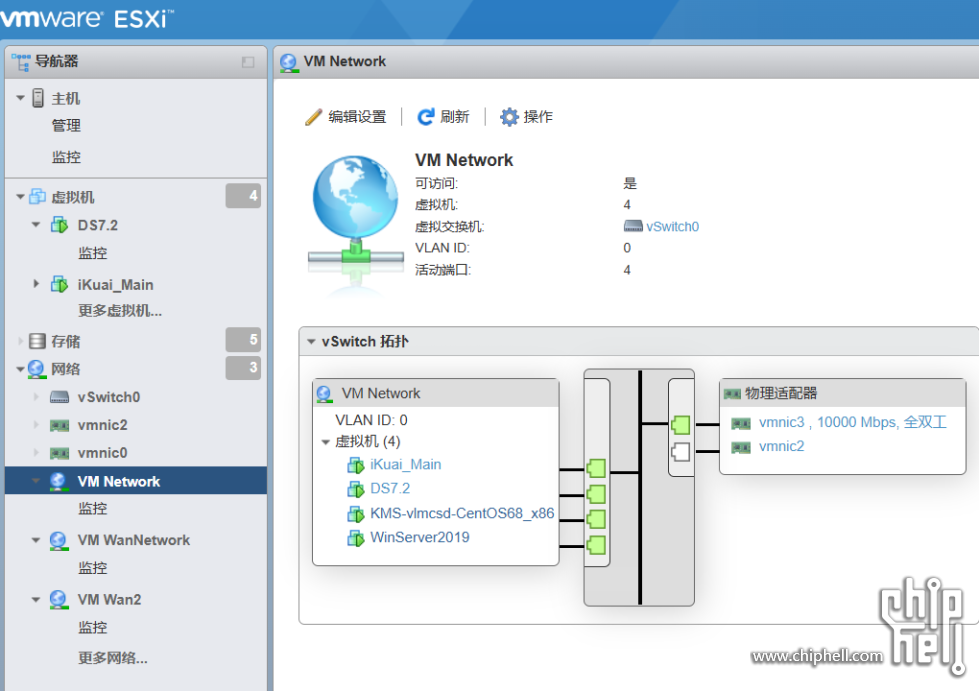979x691 pixels.
Task: Click the green switch port for WinServer2019
Action: point(596,546)
